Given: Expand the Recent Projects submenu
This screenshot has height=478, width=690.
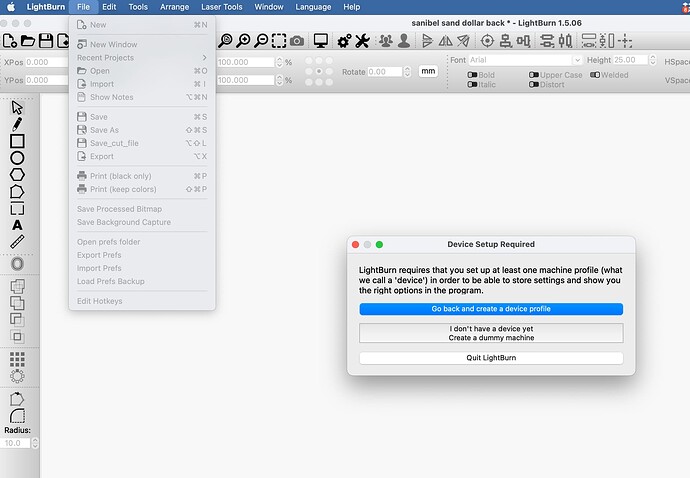Looking at the screenshot, I should pos(142,58).
